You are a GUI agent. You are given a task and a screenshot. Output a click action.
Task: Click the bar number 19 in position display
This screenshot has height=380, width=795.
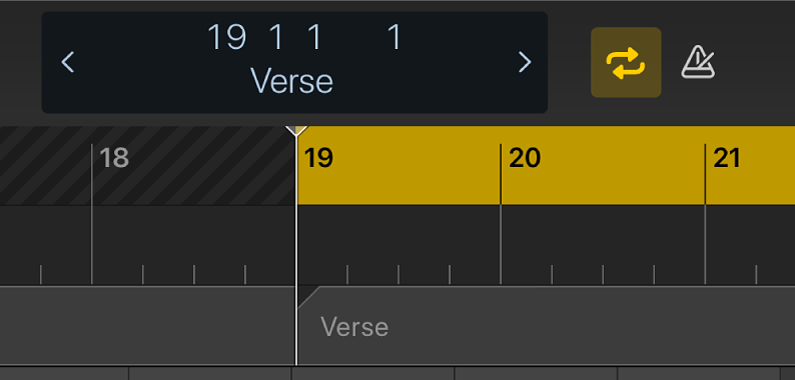tap(227, 37)
